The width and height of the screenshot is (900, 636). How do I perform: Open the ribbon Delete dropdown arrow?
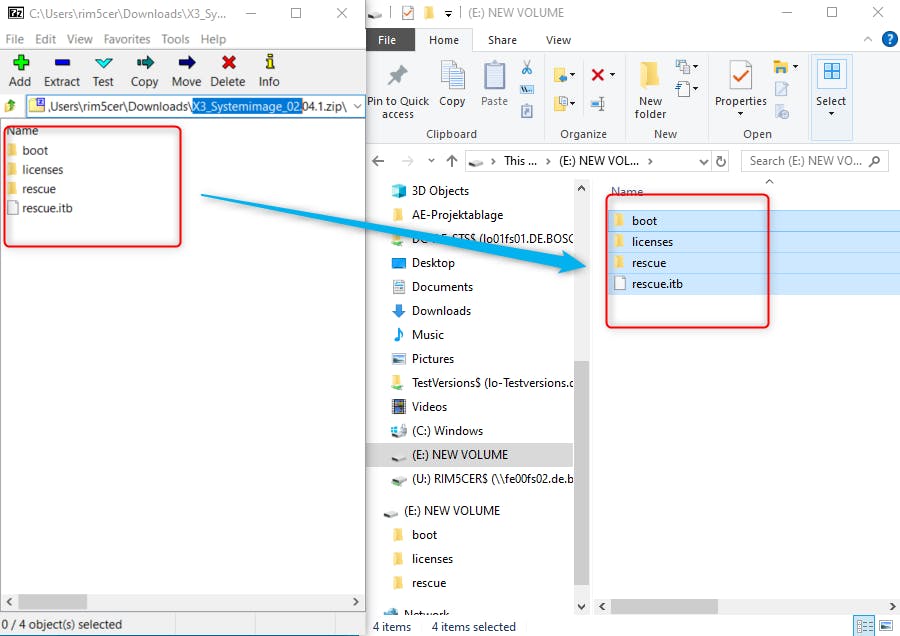(612, 75)
